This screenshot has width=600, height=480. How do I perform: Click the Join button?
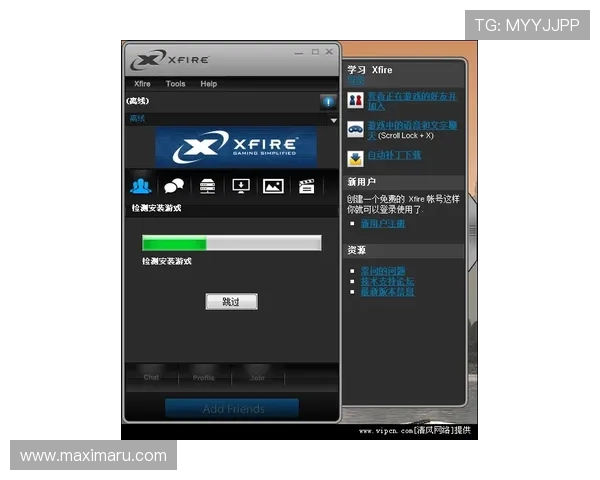pos(258,378)
